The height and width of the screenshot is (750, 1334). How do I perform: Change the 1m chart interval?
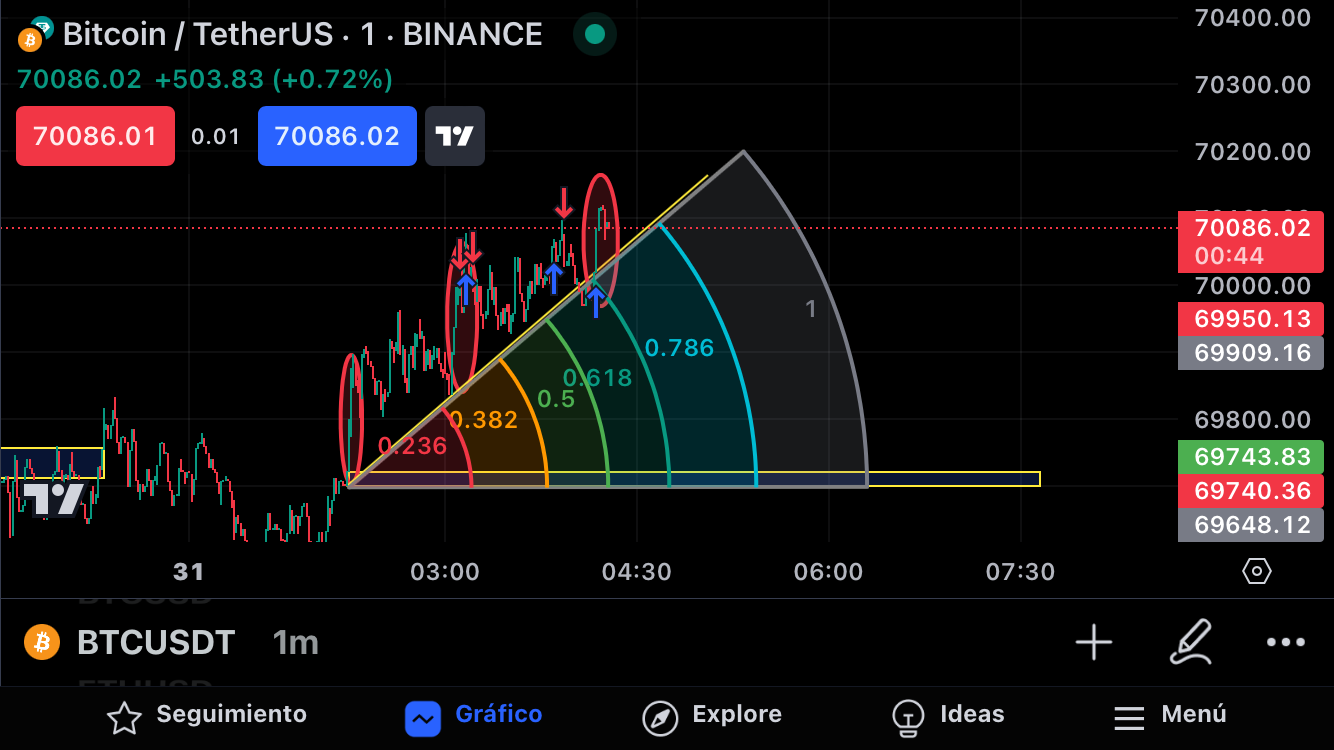(296, 642)
